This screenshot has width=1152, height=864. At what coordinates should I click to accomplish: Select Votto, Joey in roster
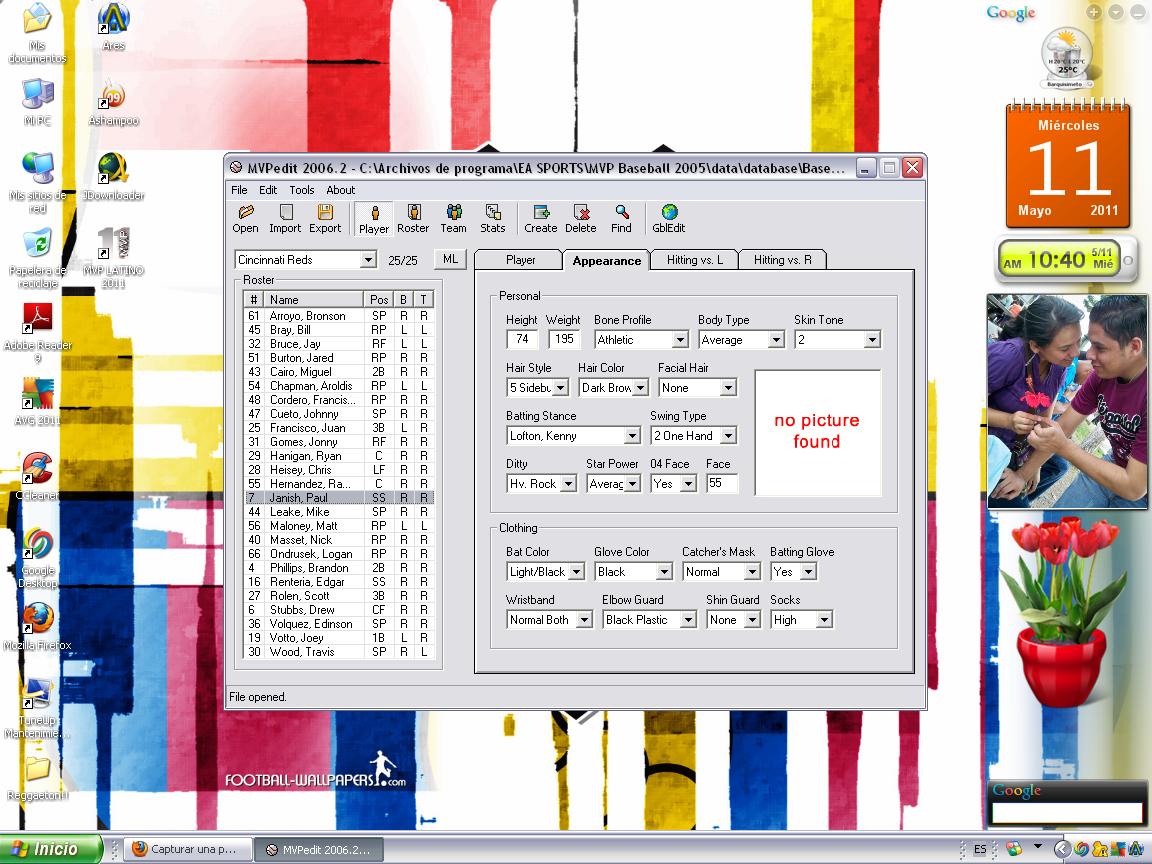339,638
